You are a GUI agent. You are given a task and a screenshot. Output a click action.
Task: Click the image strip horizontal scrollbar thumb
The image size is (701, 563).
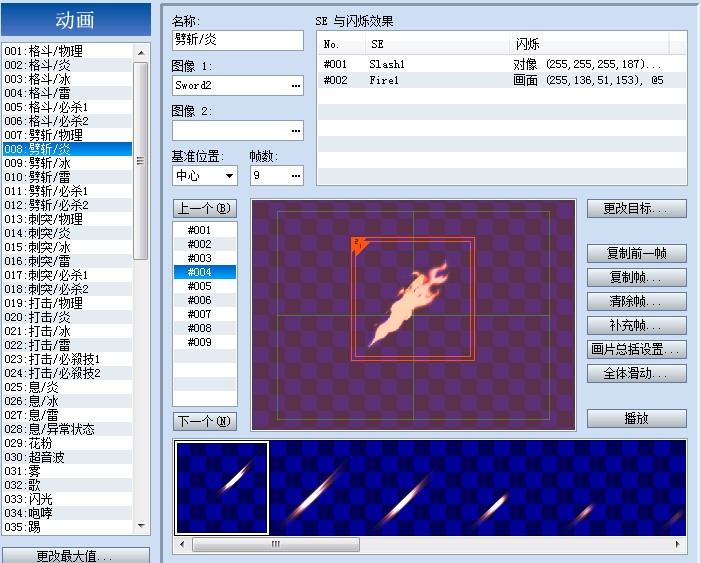[276, 544]
